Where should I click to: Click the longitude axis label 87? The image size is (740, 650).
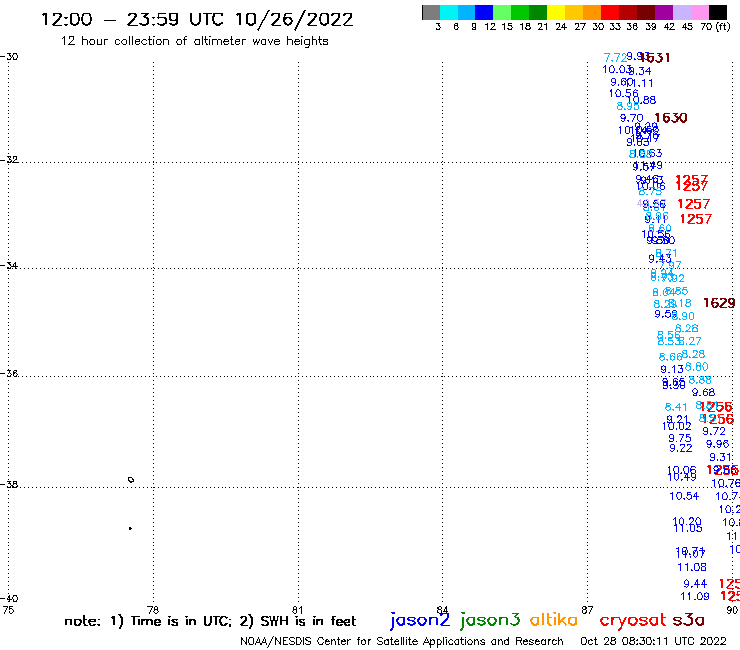click(587, 610)
